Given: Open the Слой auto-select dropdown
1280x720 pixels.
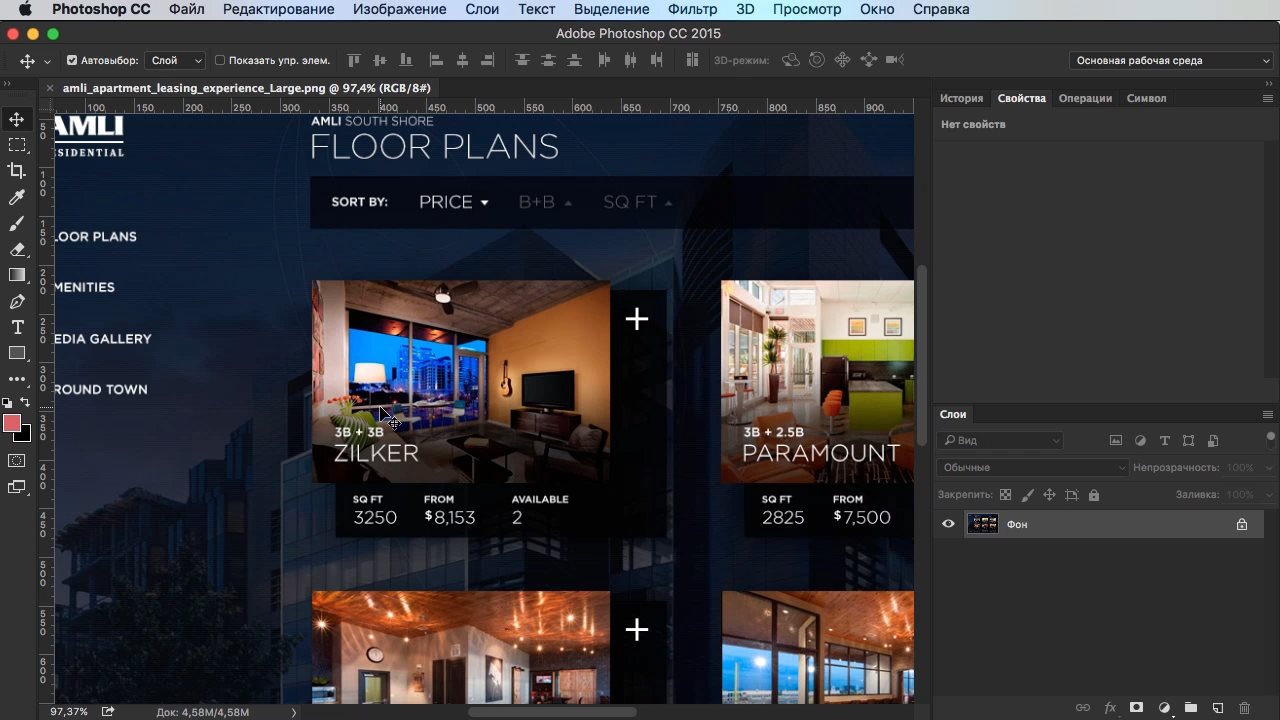Looking at the screenshot, I should point(175,61).
